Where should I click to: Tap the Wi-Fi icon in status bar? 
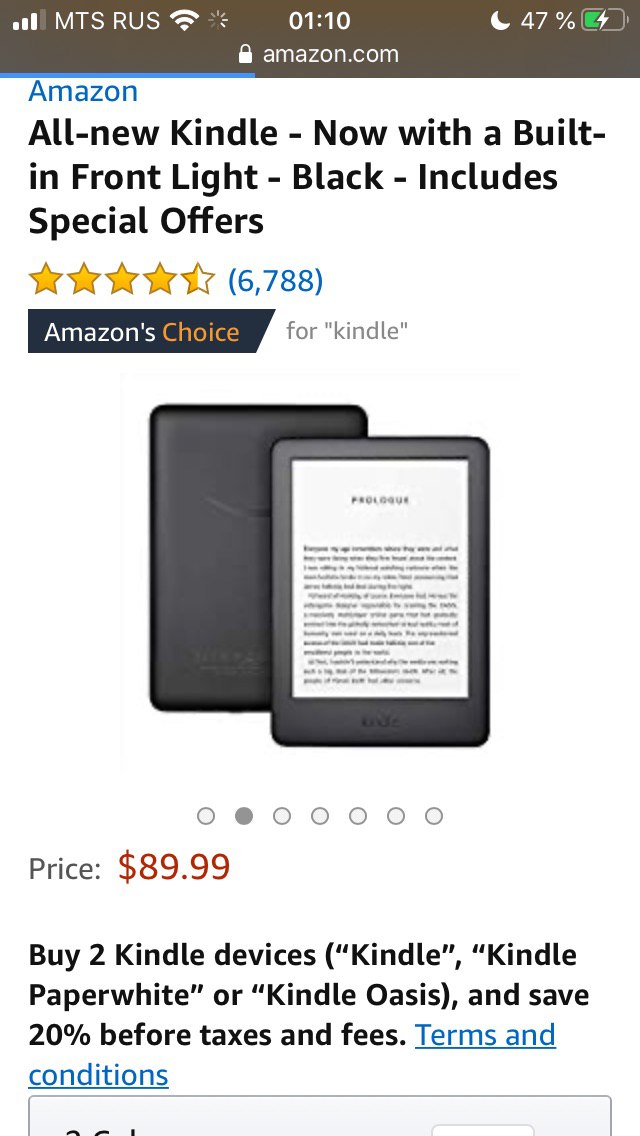pyautogui.click(x=185, y=20)
